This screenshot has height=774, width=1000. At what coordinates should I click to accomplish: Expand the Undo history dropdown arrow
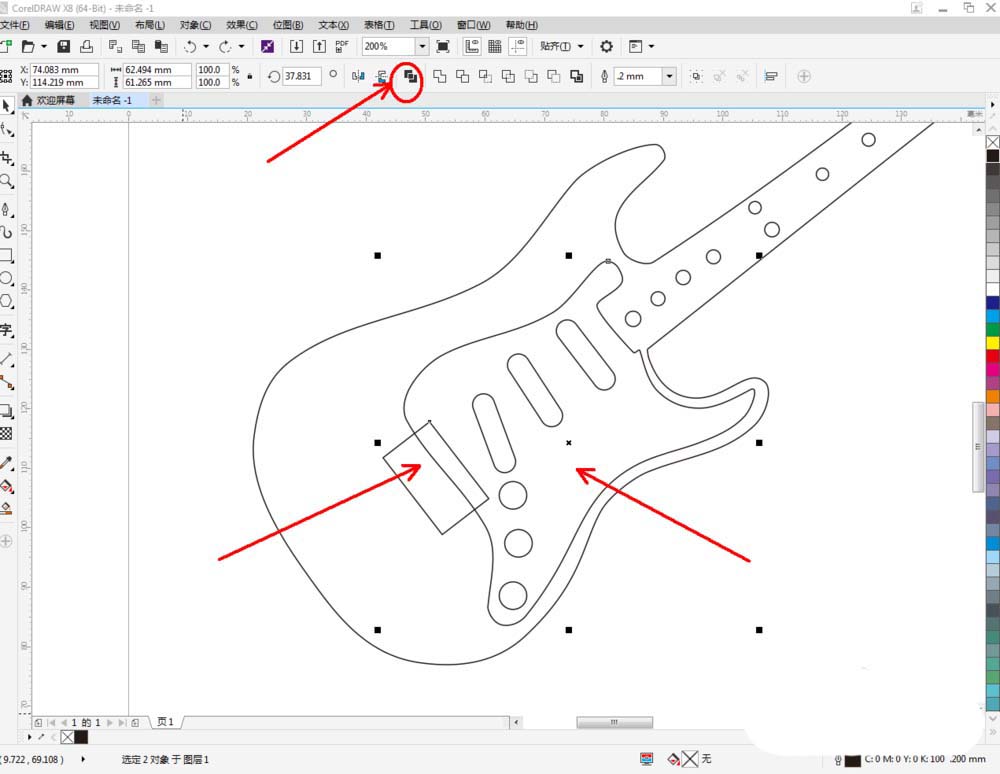click(x=206, y=46)
